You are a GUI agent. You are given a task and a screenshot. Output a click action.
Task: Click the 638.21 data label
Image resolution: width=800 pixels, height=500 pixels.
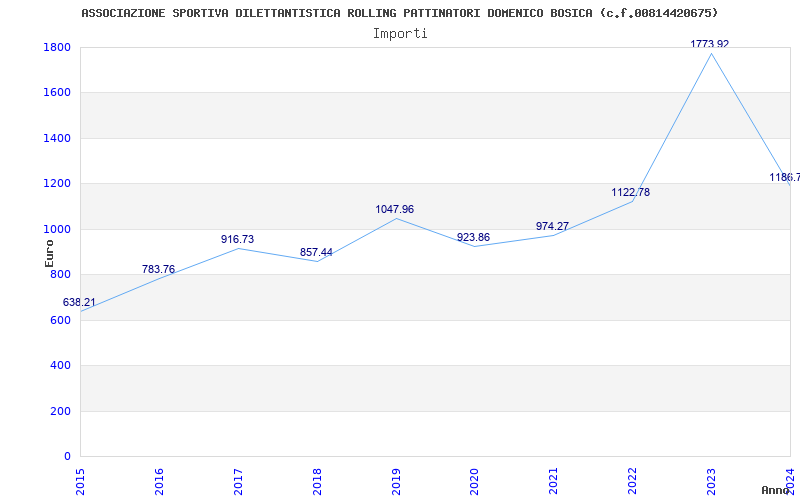[79, 303]
